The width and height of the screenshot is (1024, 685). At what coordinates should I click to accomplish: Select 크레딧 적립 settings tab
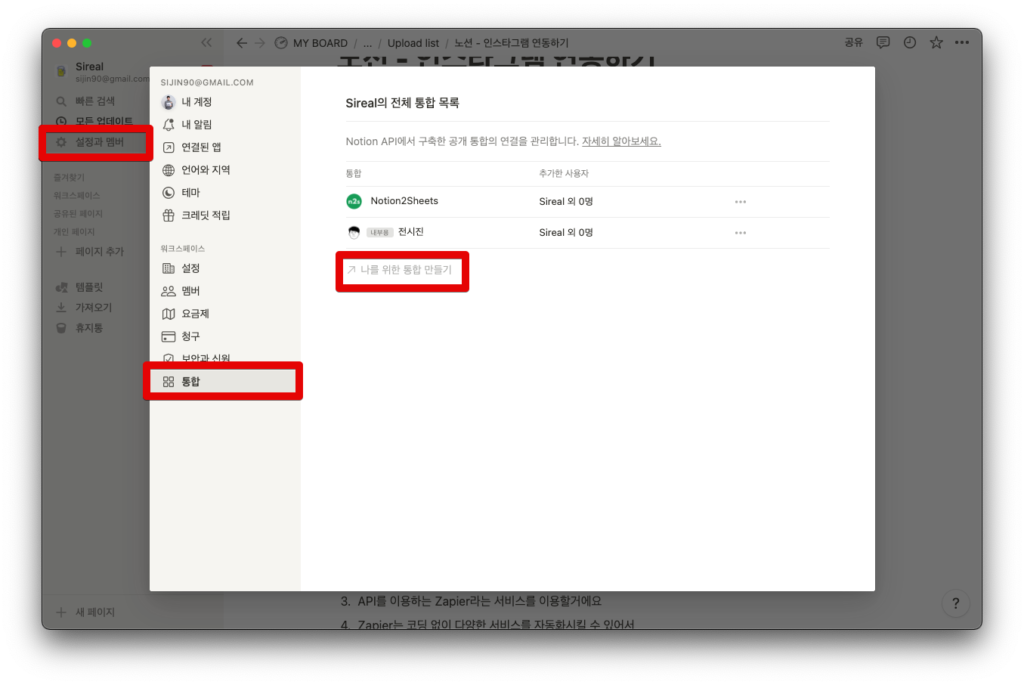point(225,215)
